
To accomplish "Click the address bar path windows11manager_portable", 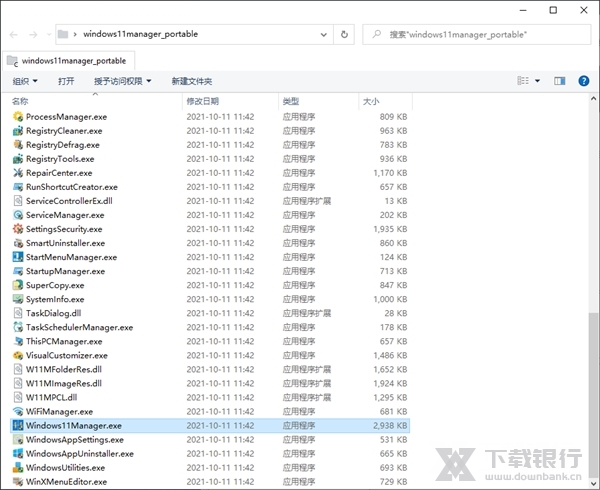I will (x=140, y=34).
